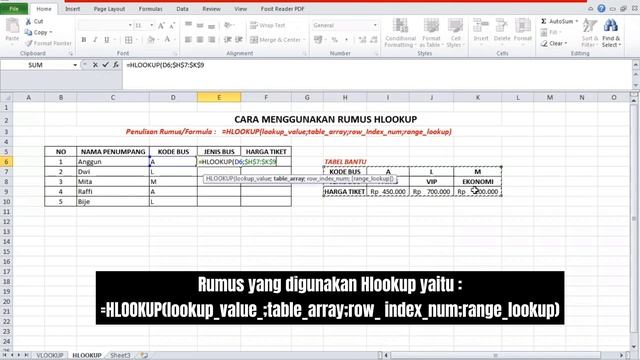Decrease font size with Shrink Font icon
Image resolution: width=640 pixels, height=360 pixels.
click(x=172, y=26)
